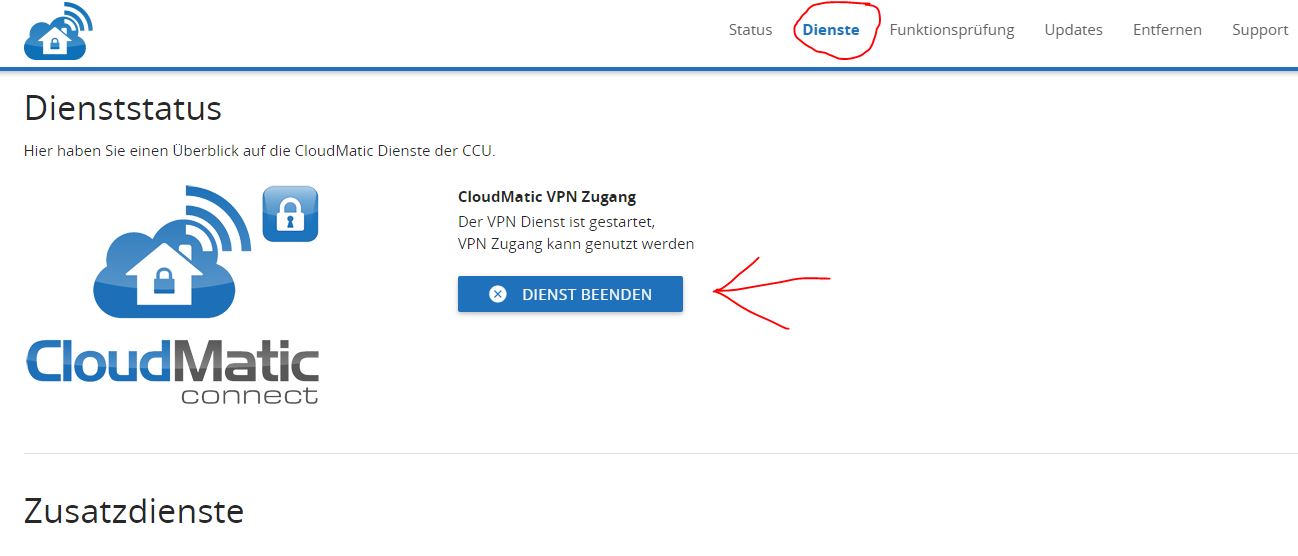Open the Support page
Viewport: 1298px width, 556px height.
(1259, 30)
